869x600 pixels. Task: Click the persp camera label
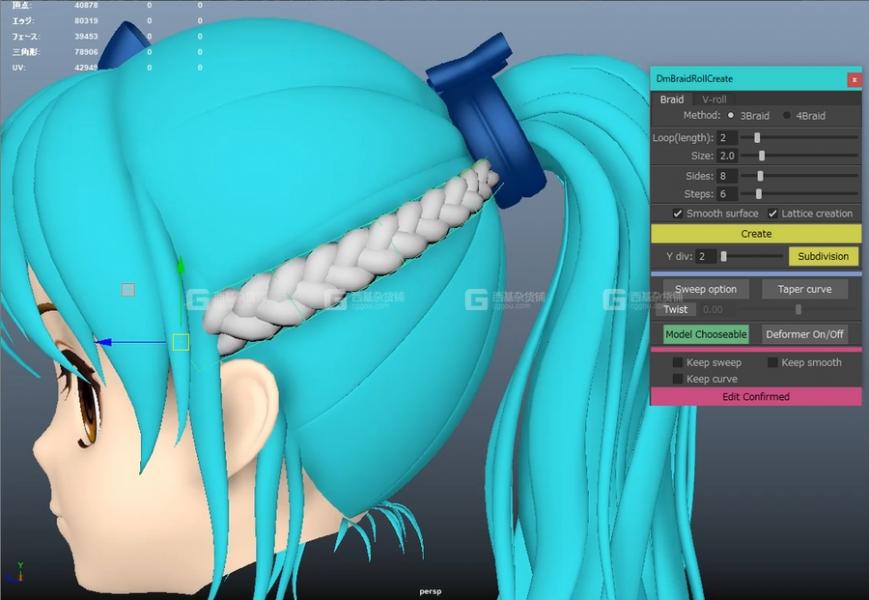click(431, 592)
